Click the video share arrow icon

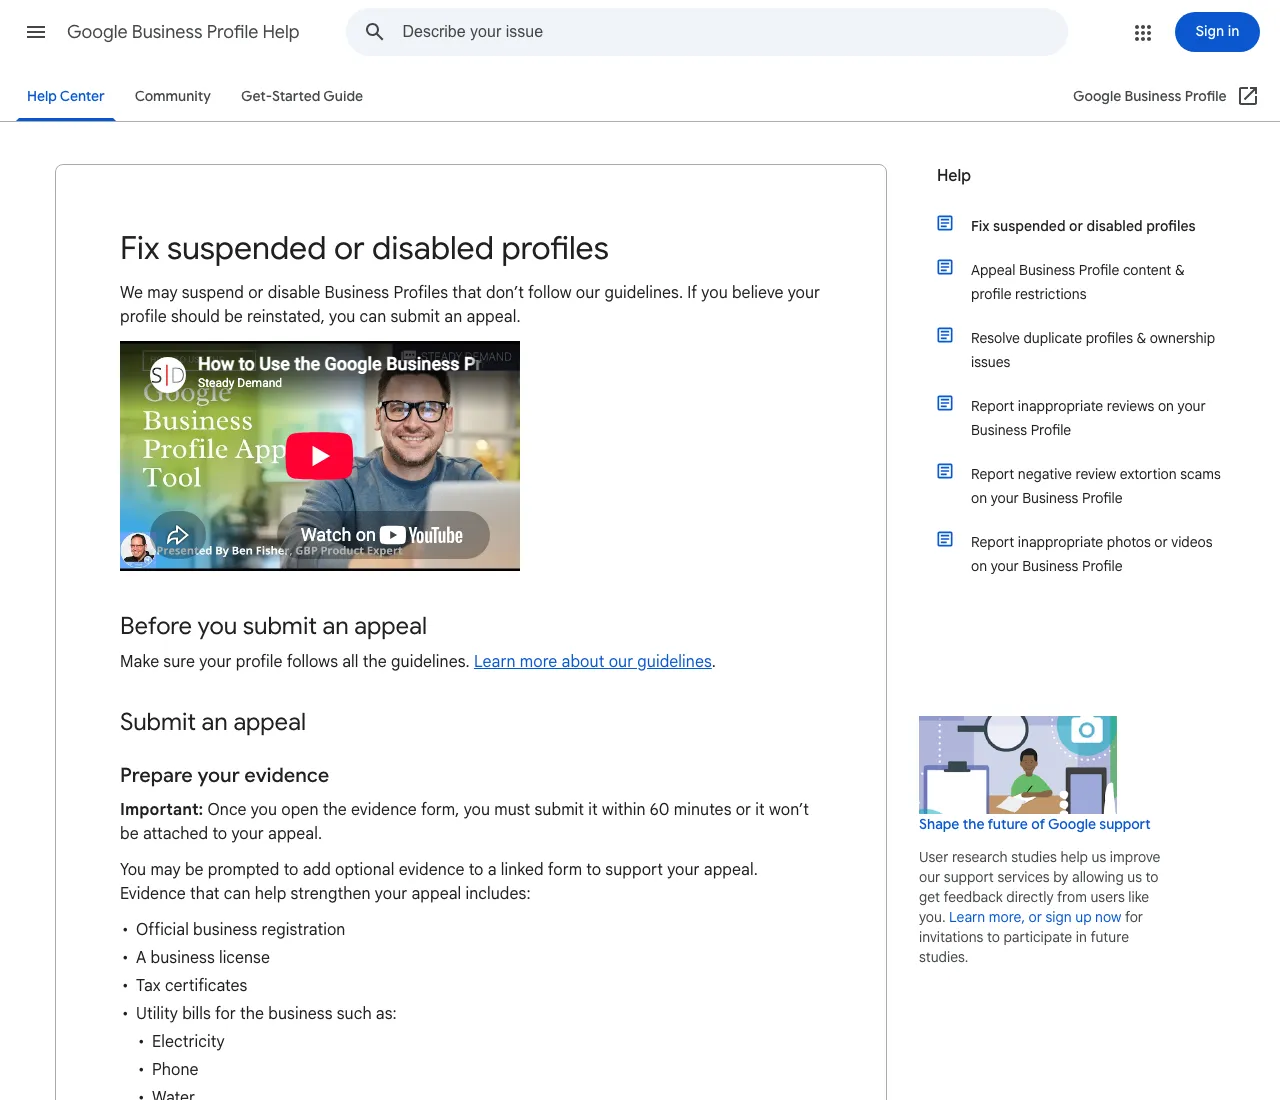pos(178,535)
